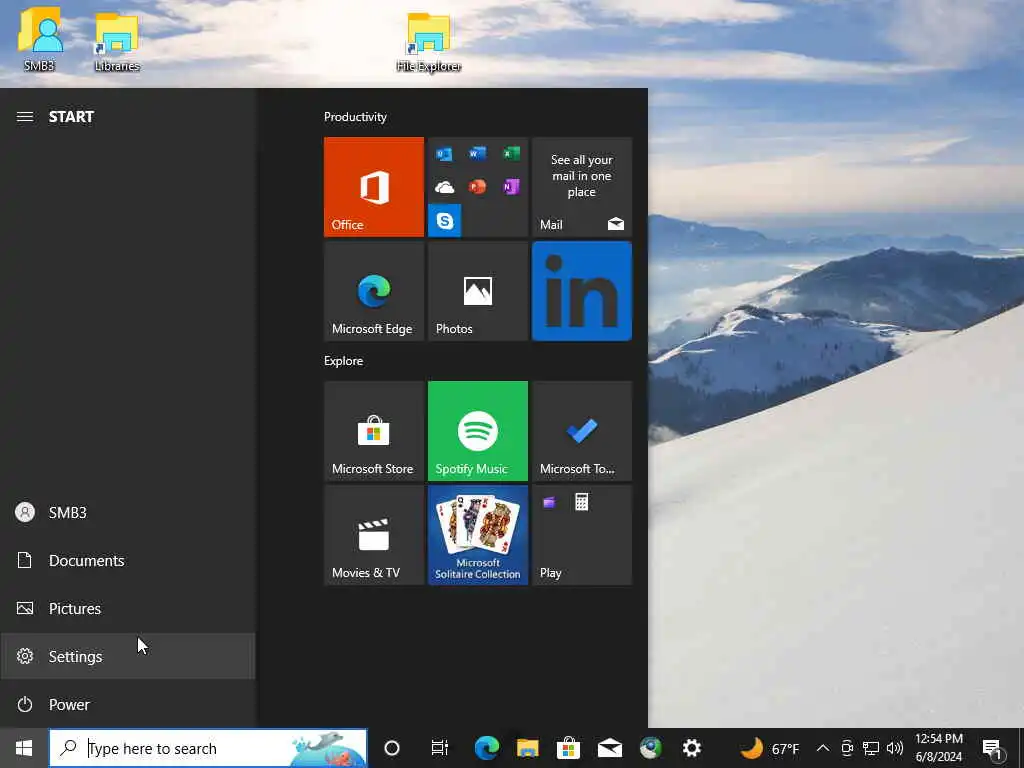
Task: Open Microsoft Store from the taskbar
Action: (x=568, y=748)
